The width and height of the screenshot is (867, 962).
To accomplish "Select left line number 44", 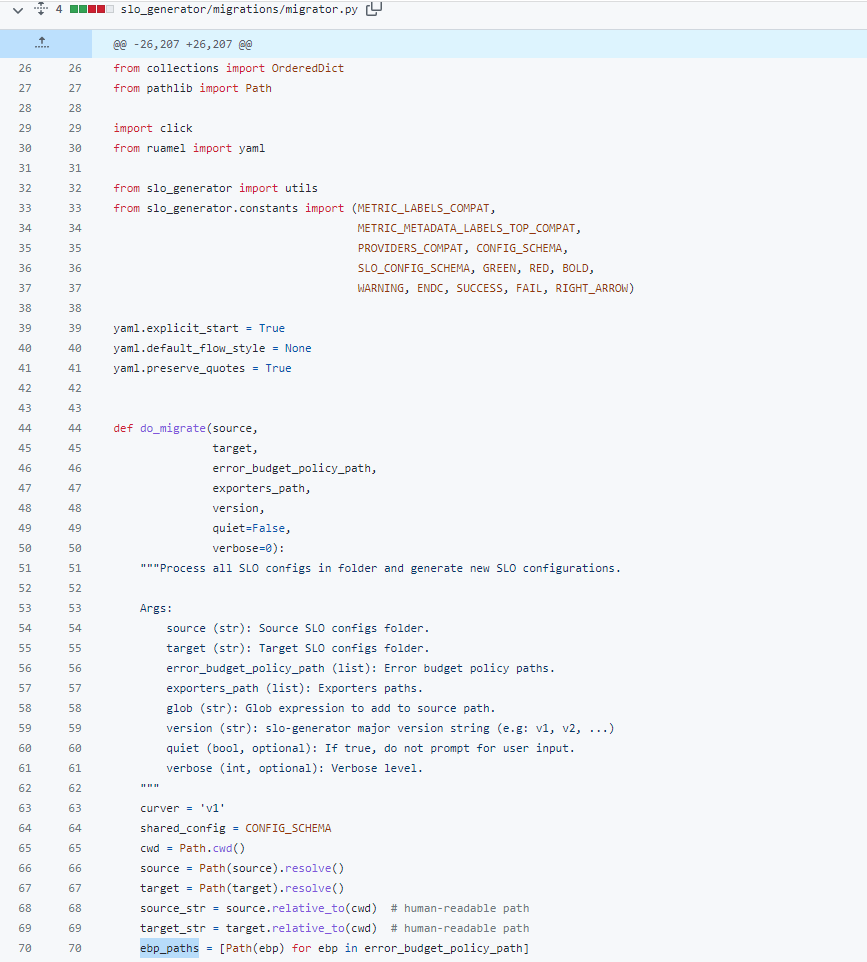I will [x=25, y=428].
